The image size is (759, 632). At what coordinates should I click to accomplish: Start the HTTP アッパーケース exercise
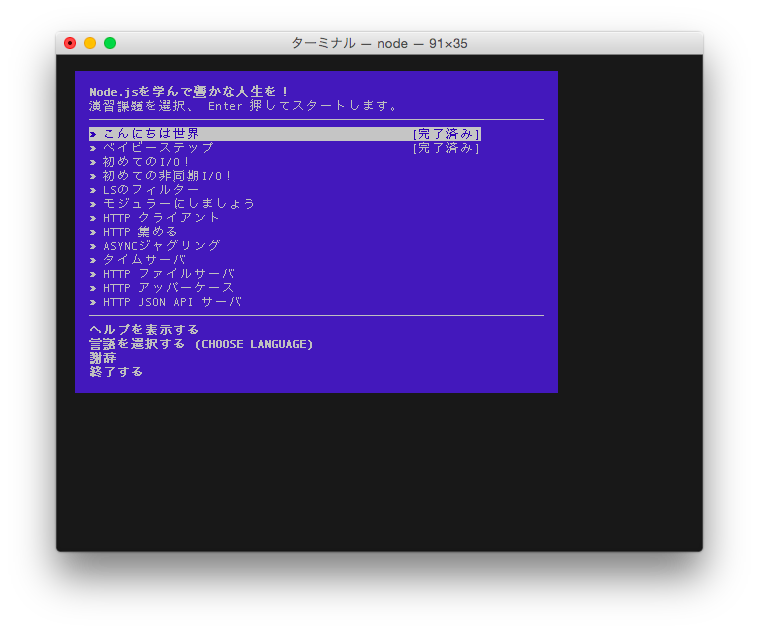pos(168,288)
